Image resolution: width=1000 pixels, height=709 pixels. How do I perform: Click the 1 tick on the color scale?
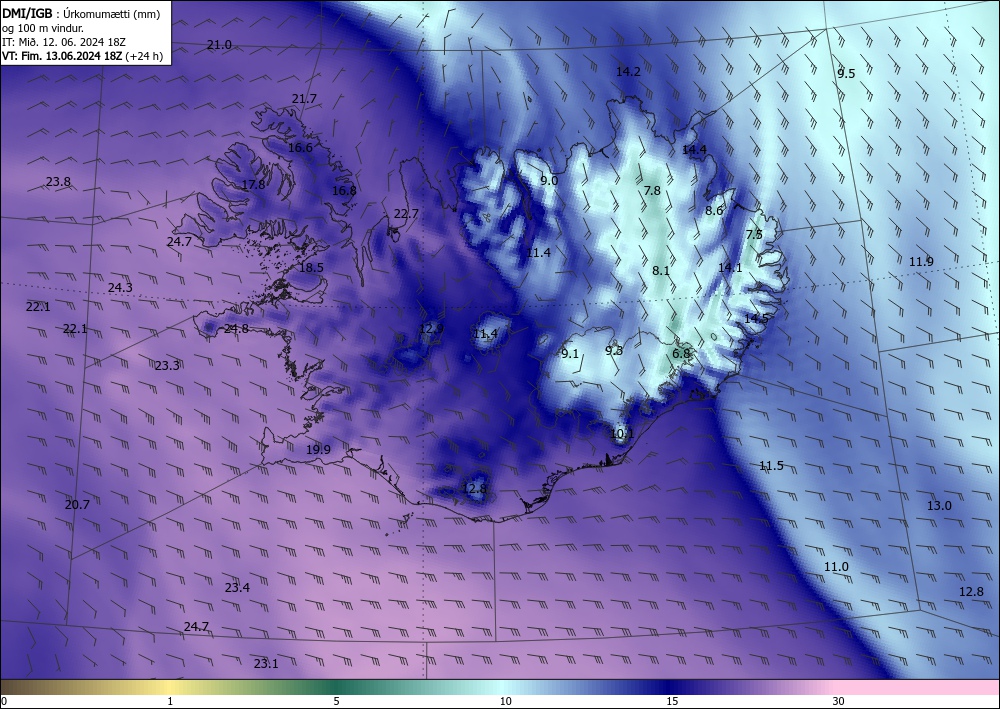(170, 702)
